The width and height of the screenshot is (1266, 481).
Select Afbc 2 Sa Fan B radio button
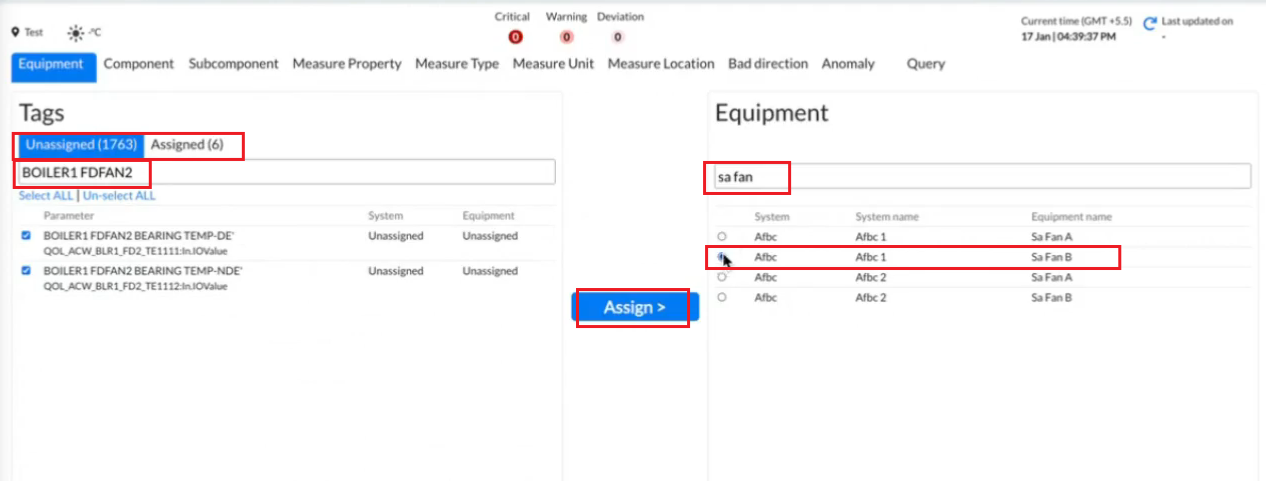[x=722, y=297]
